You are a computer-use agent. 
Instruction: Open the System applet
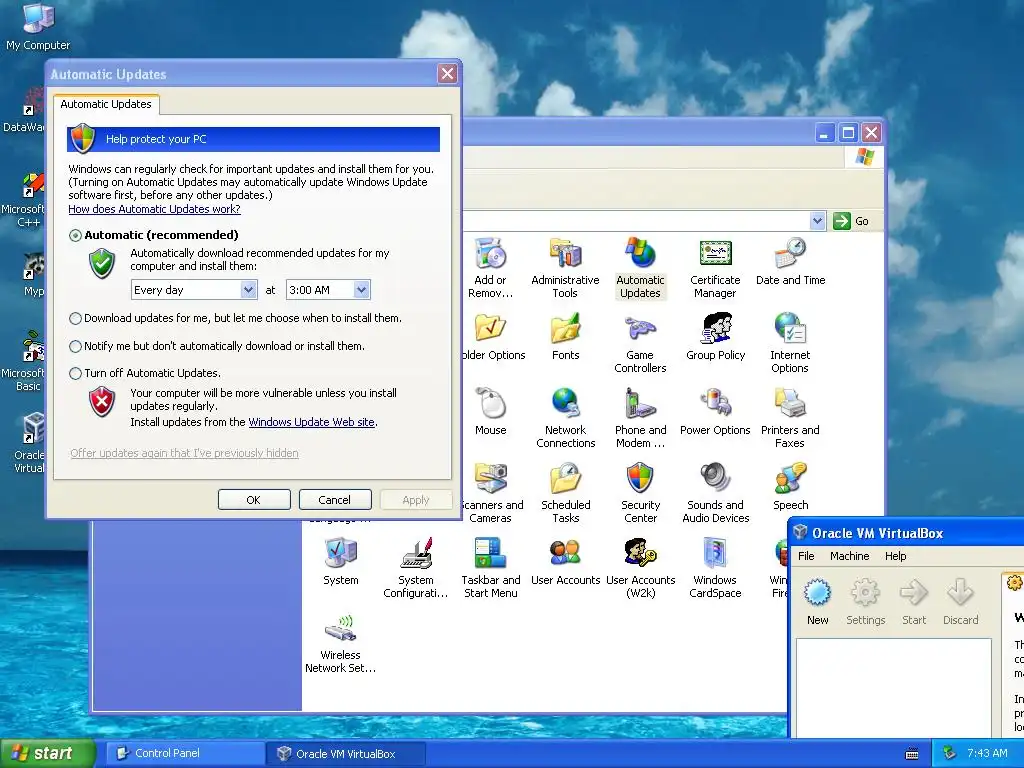340,562
